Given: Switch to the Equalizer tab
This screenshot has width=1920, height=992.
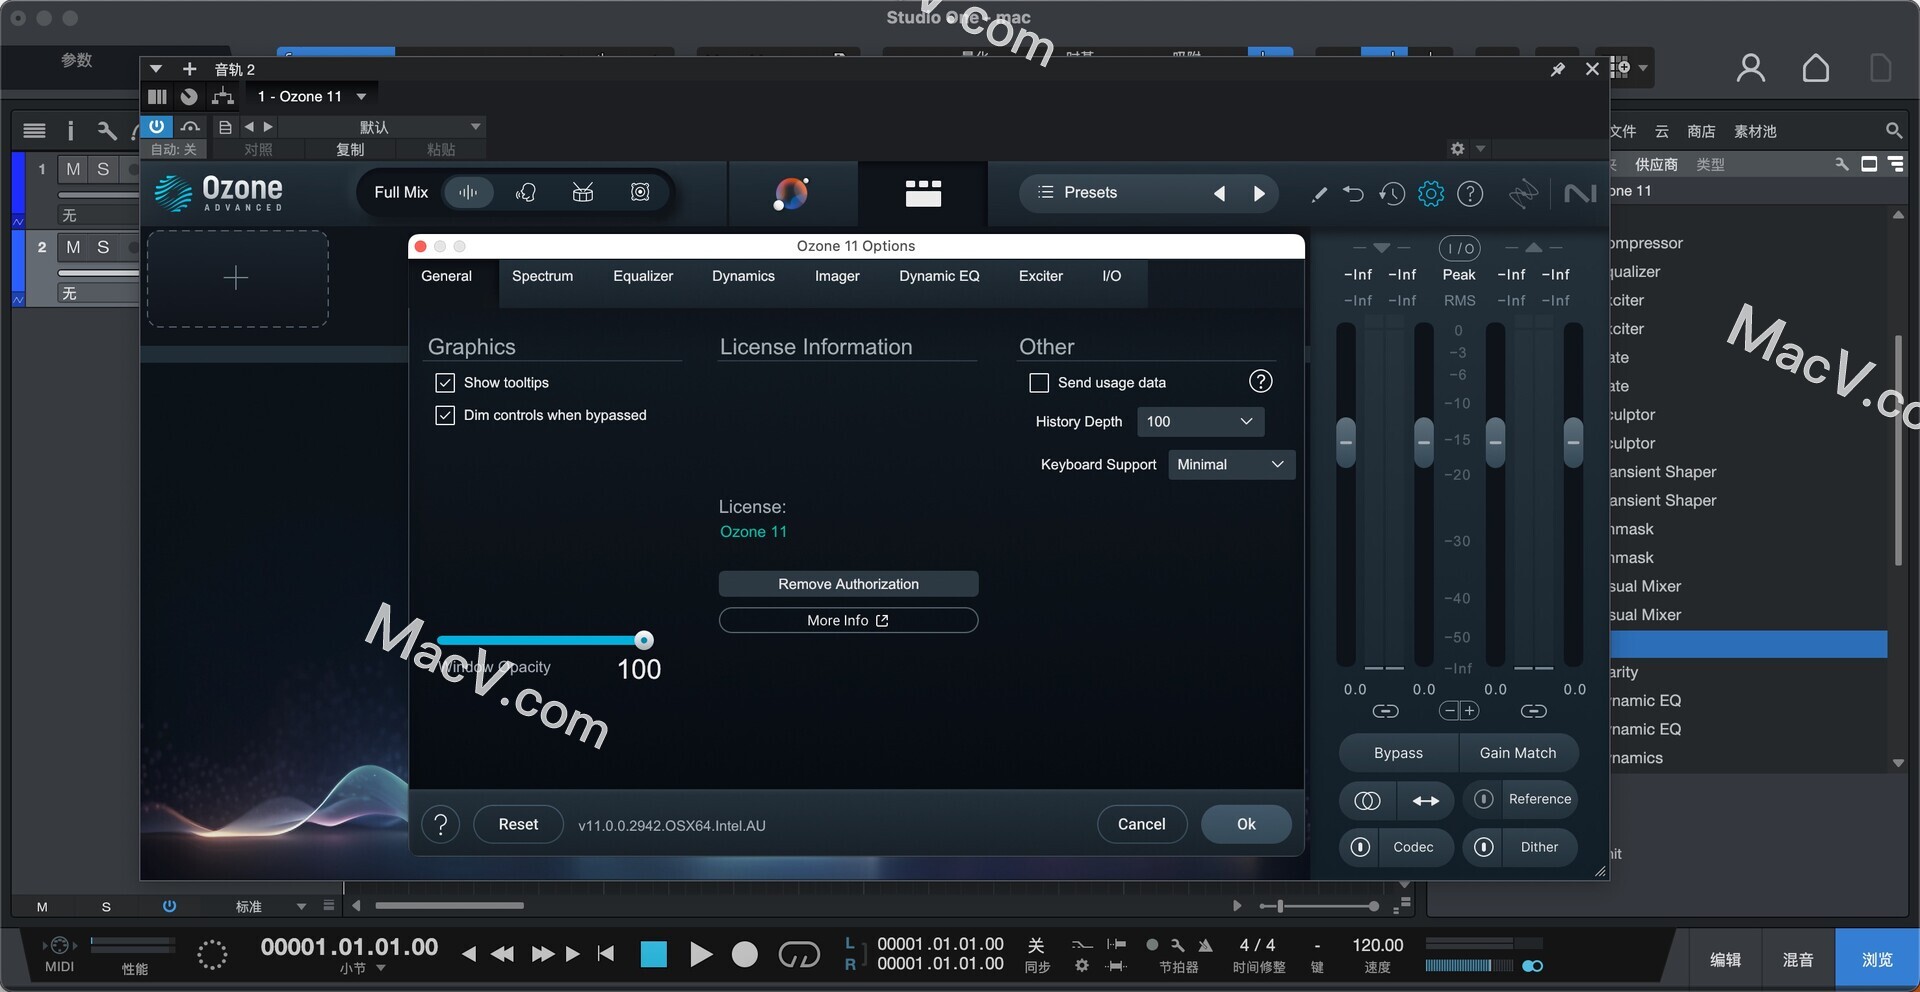Looking at the screenshot, I should click(643, 276).
